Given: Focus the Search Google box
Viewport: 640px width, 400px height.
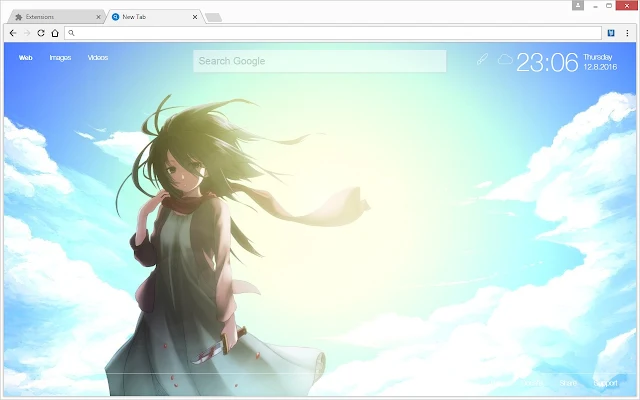Looking at the screenshot, I should click(320, 61).
